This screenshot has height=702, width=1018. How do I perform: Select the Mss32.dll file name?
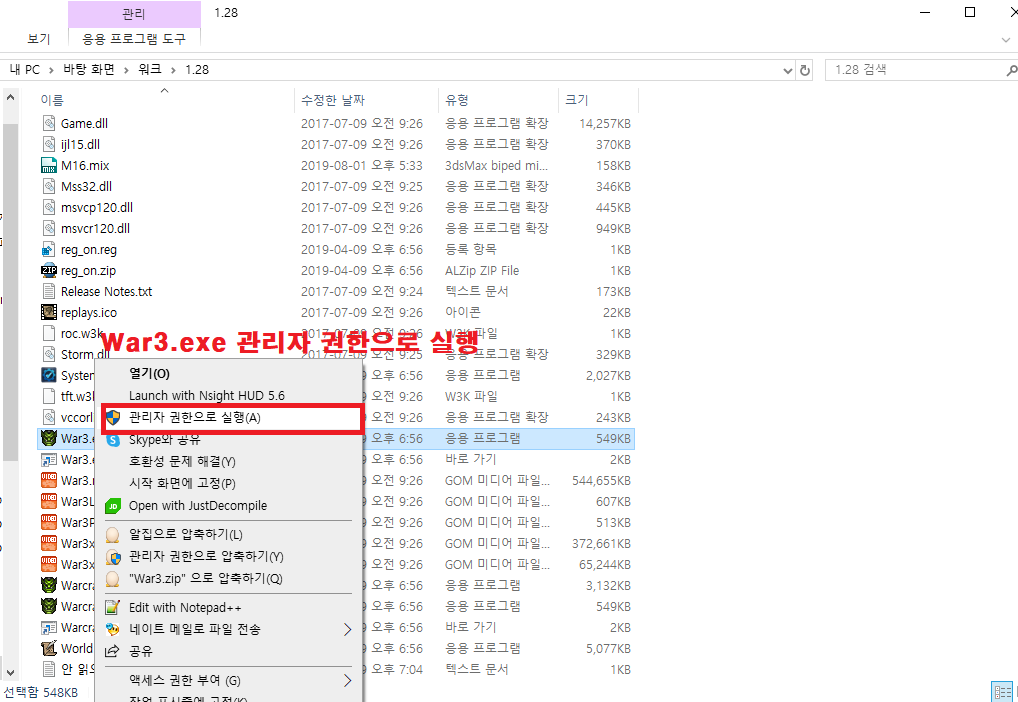(x=86, y=186)
